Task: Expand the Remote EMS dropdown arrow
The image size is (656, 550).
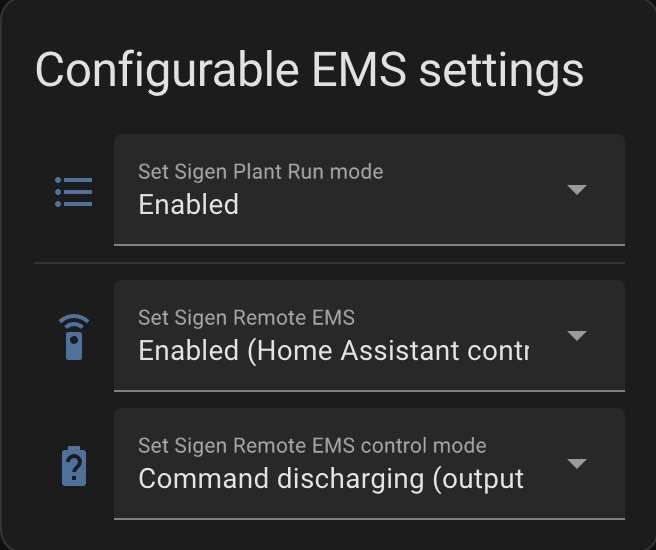Action: (x=577, y=335)
